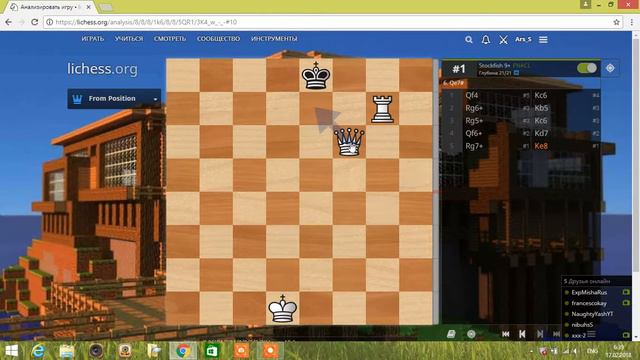This screenshot has height=360, width=640.
Task: Launch Internet Explorer from the taskbar
Action: pos(38,351)
